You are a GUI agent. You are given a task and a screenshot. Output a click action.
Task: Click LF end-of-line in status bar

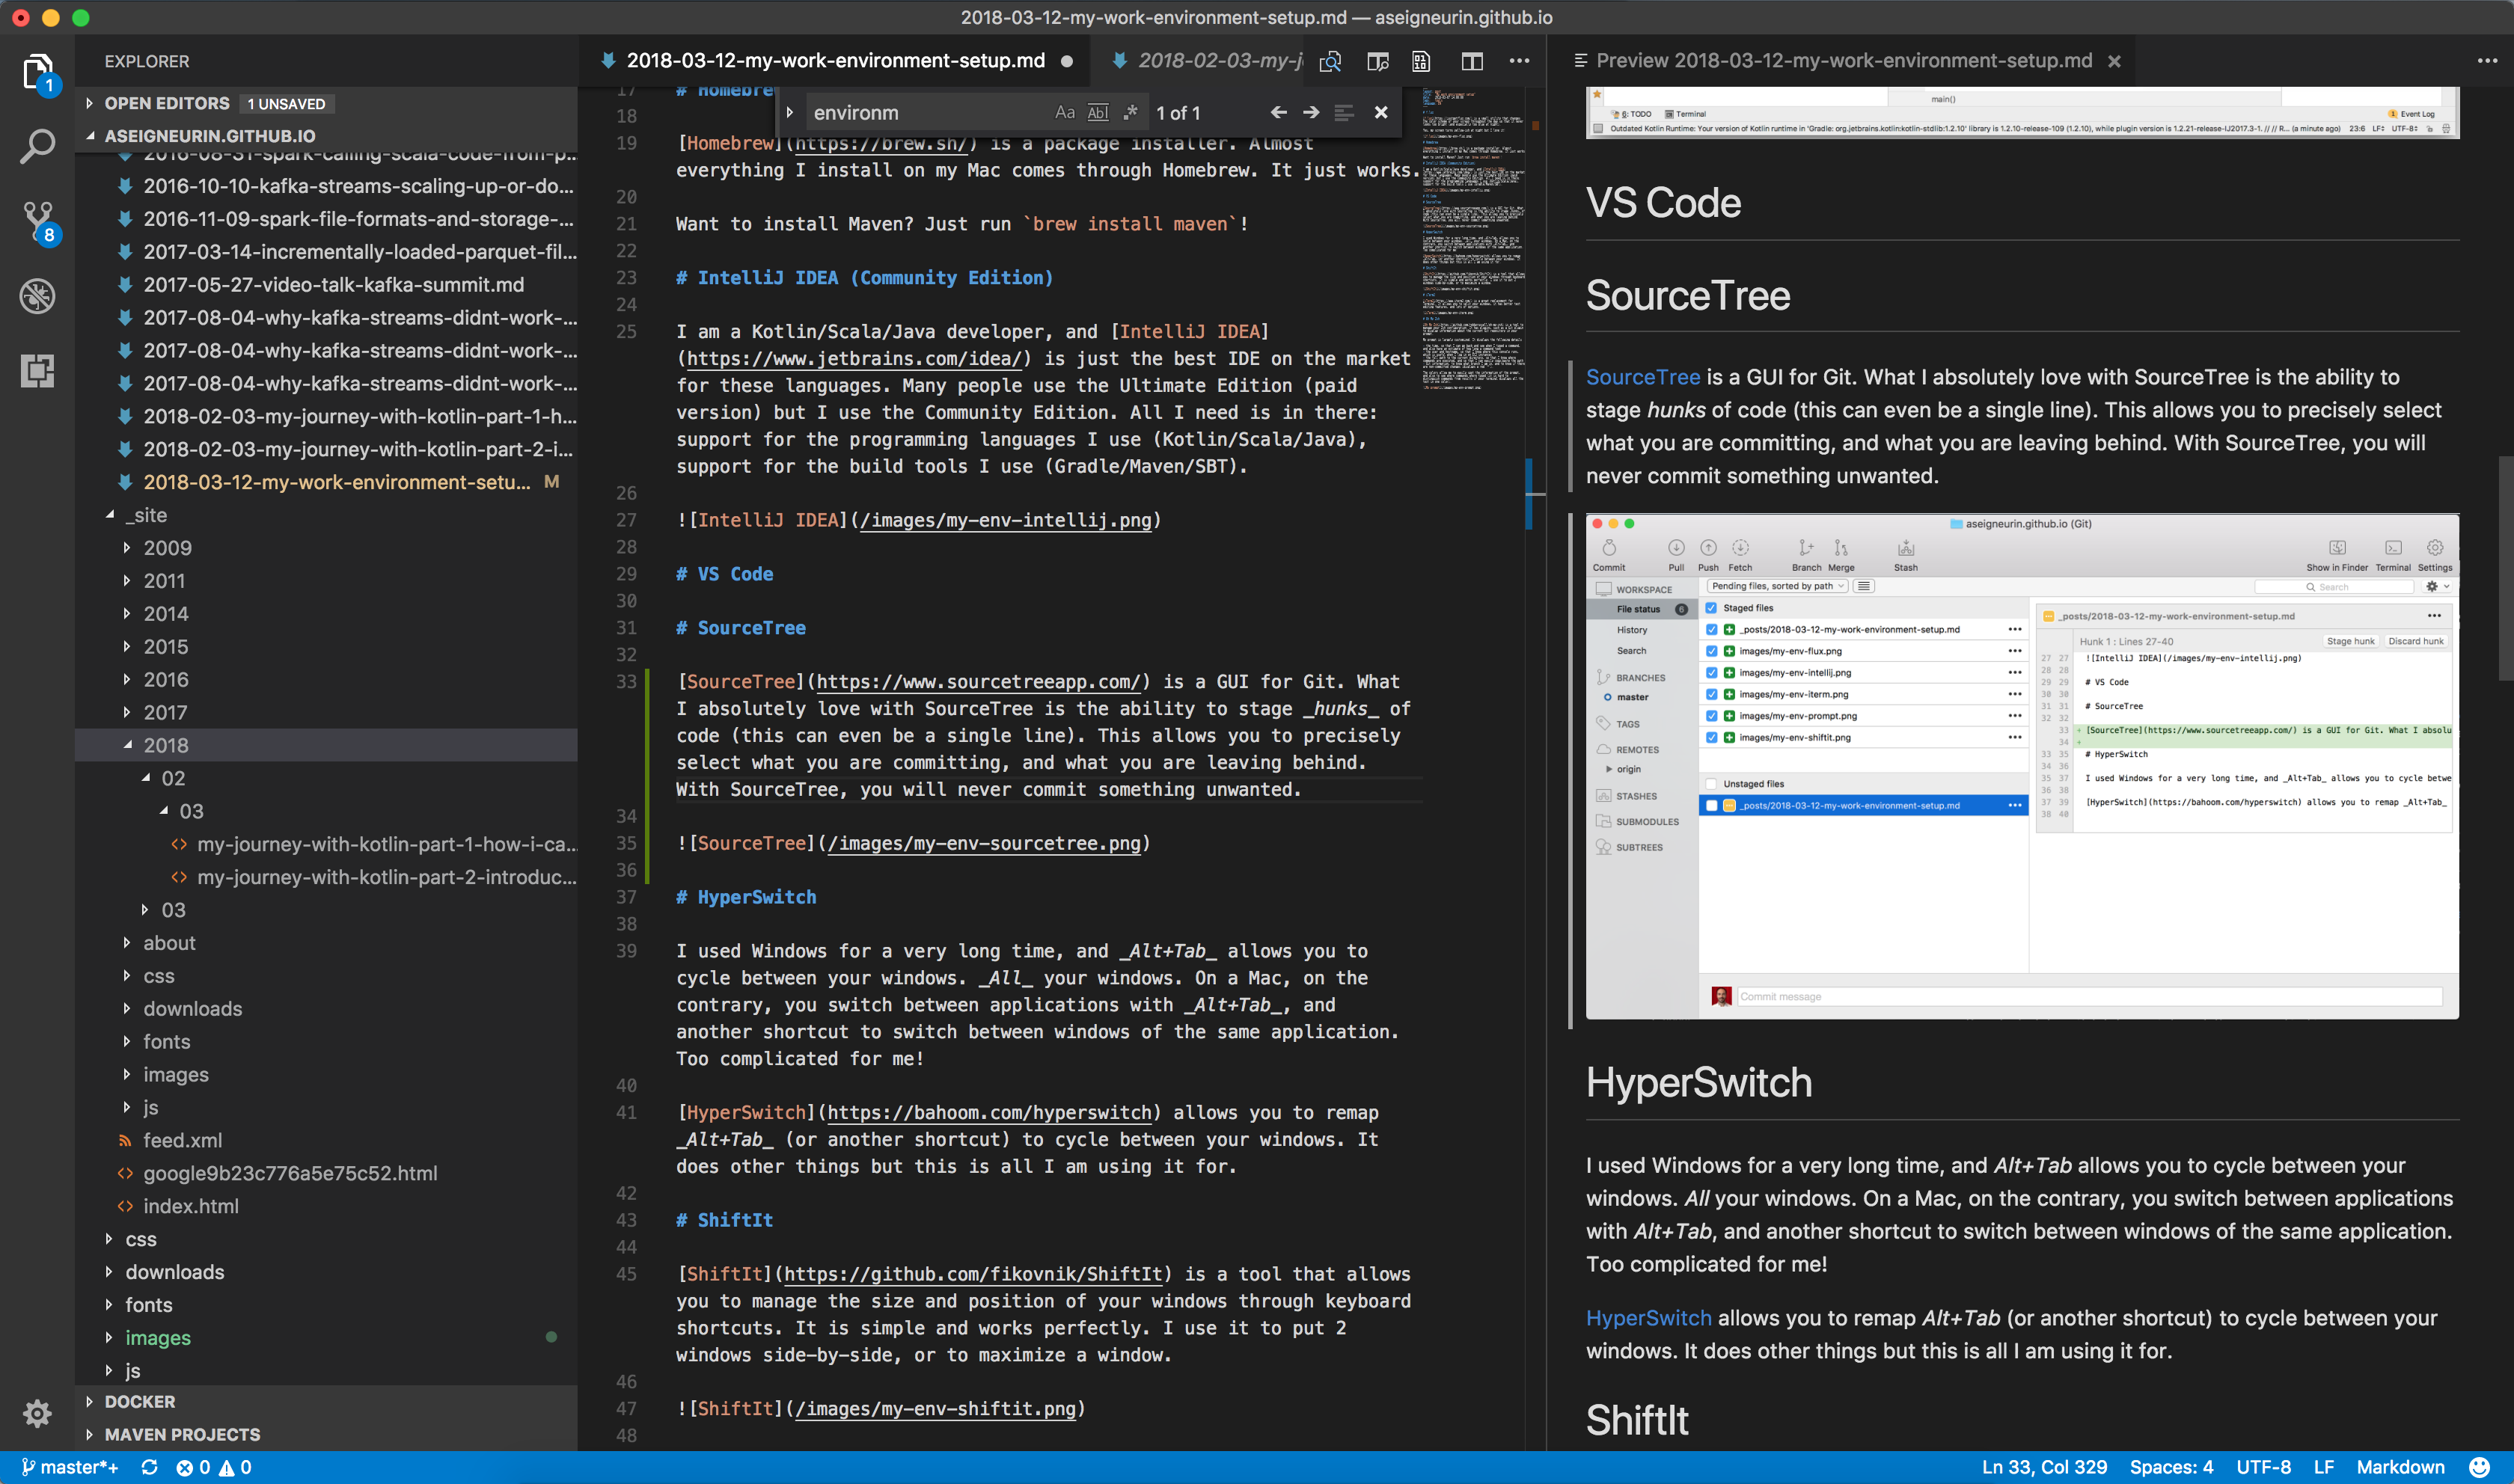pyautogui.click(x=2324, y=1467)
